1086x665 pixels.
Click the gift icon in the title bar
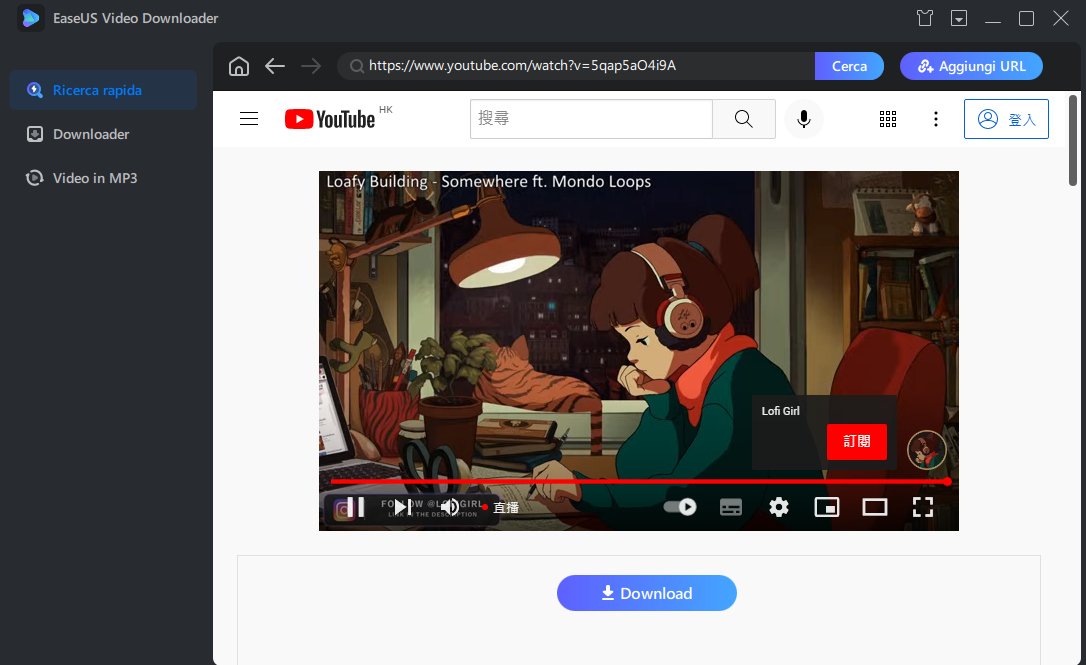click(924, 18)
